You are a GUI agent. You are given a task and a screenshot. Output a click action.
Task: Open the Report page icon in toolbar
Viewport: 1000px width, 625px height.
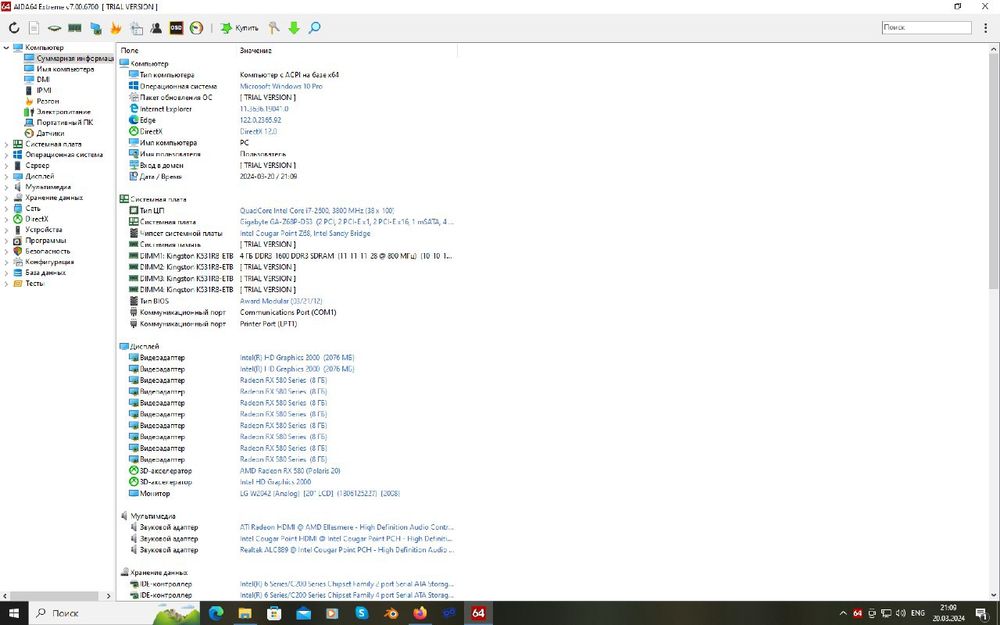coord(34,28)
